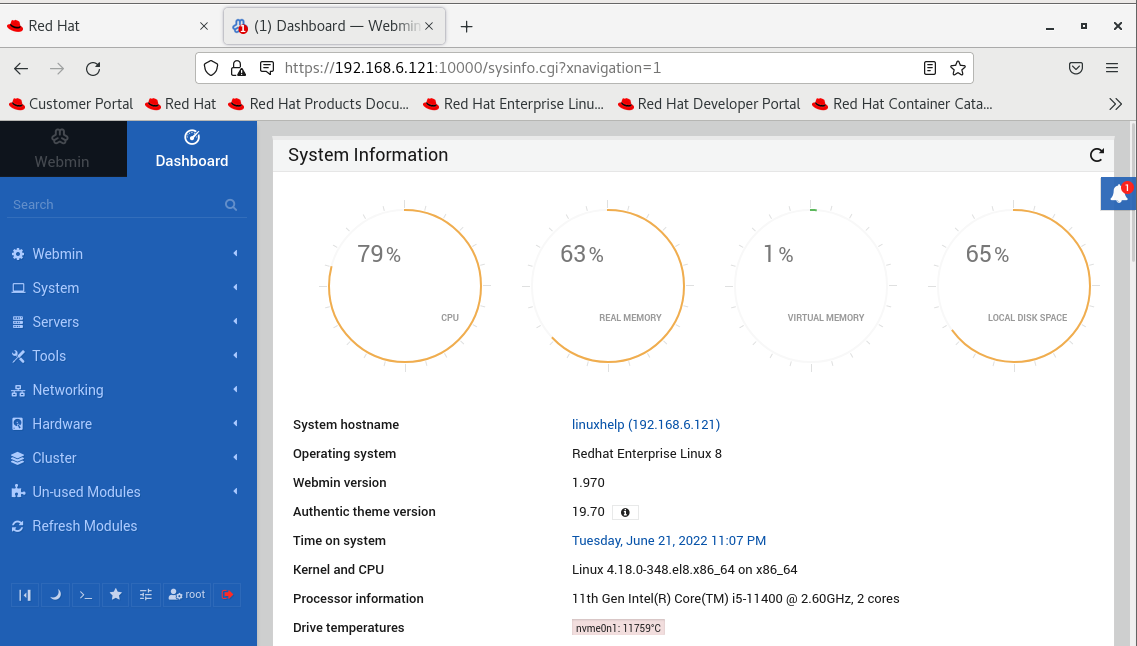Open Customer Portal bookmark
Screen dimensions: 1137x646
click(x=71, y=104)
